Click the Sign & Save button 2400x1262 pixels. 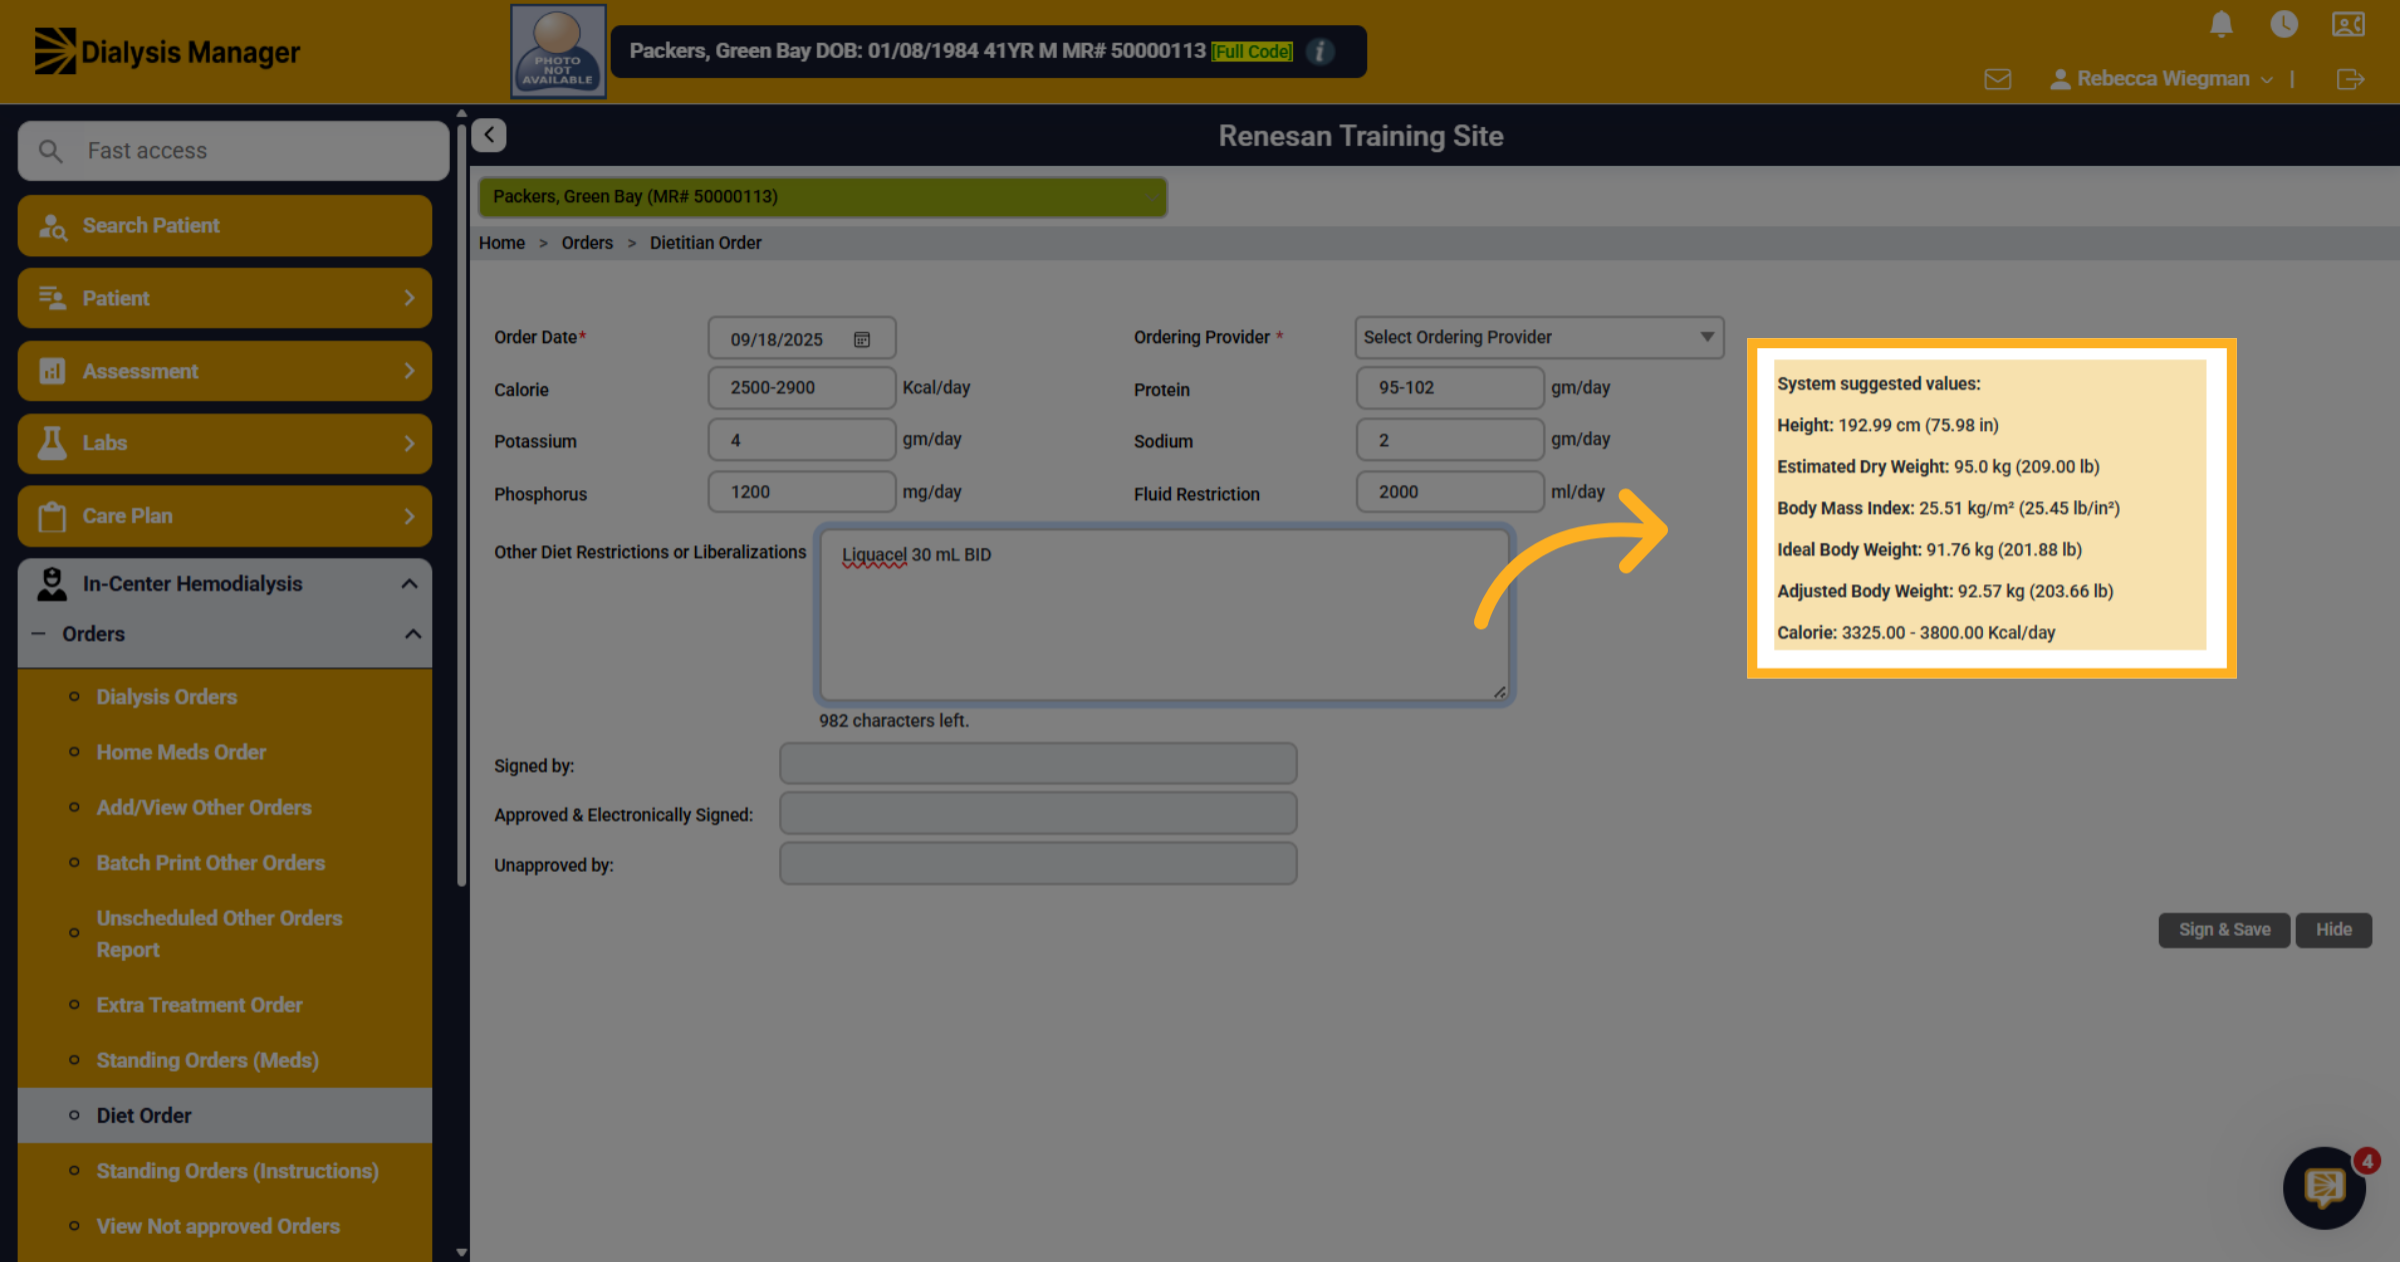(2224, 930)
